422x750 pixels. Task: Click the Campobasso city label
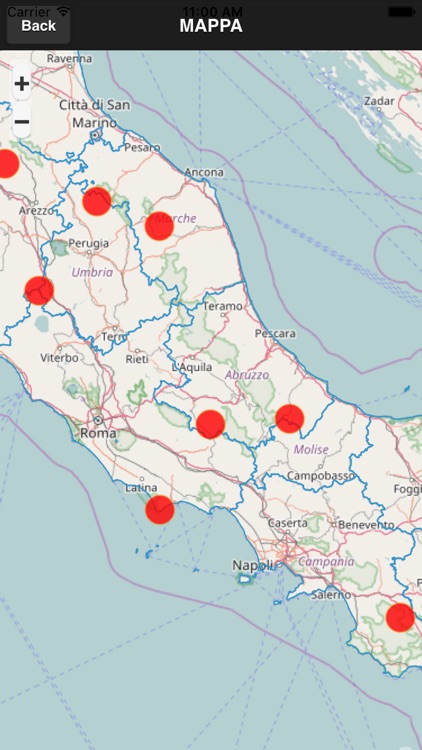click(321, 476)
